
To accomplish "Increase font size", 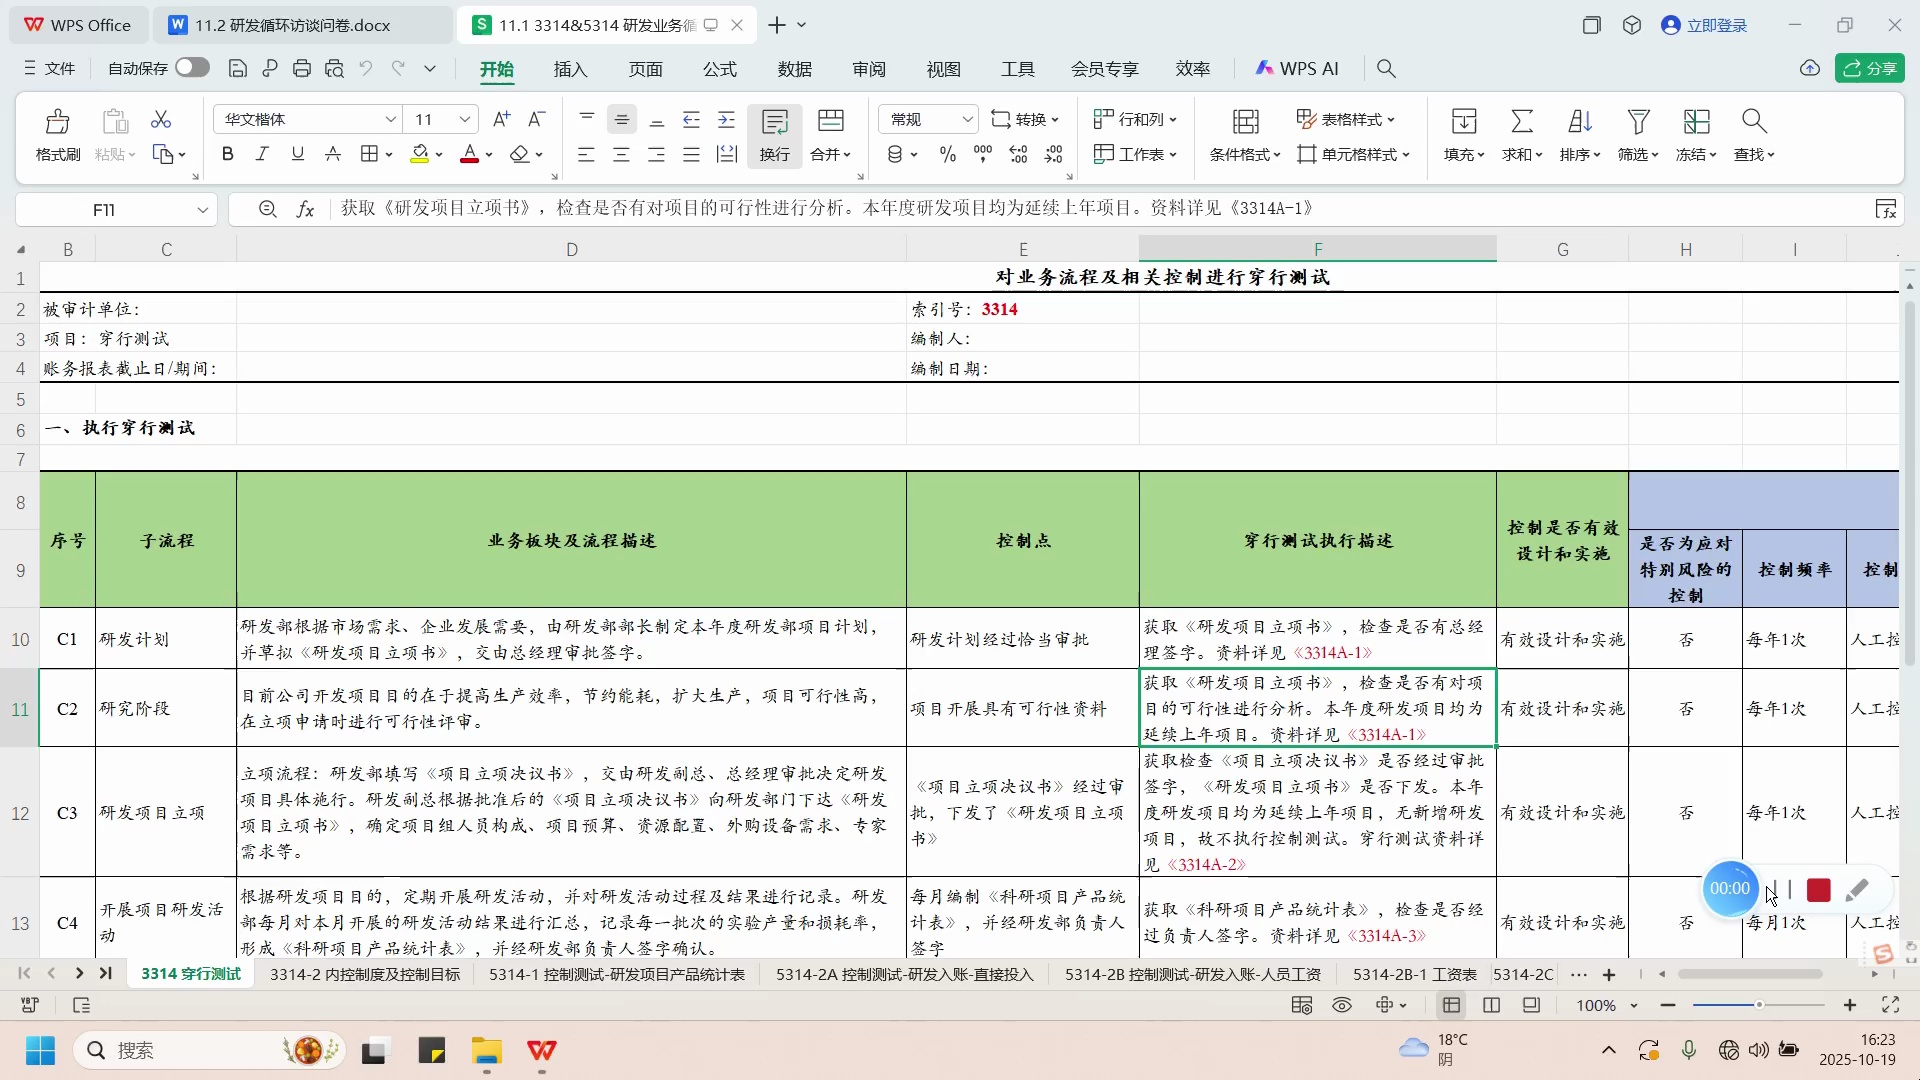I will (502, 119).
